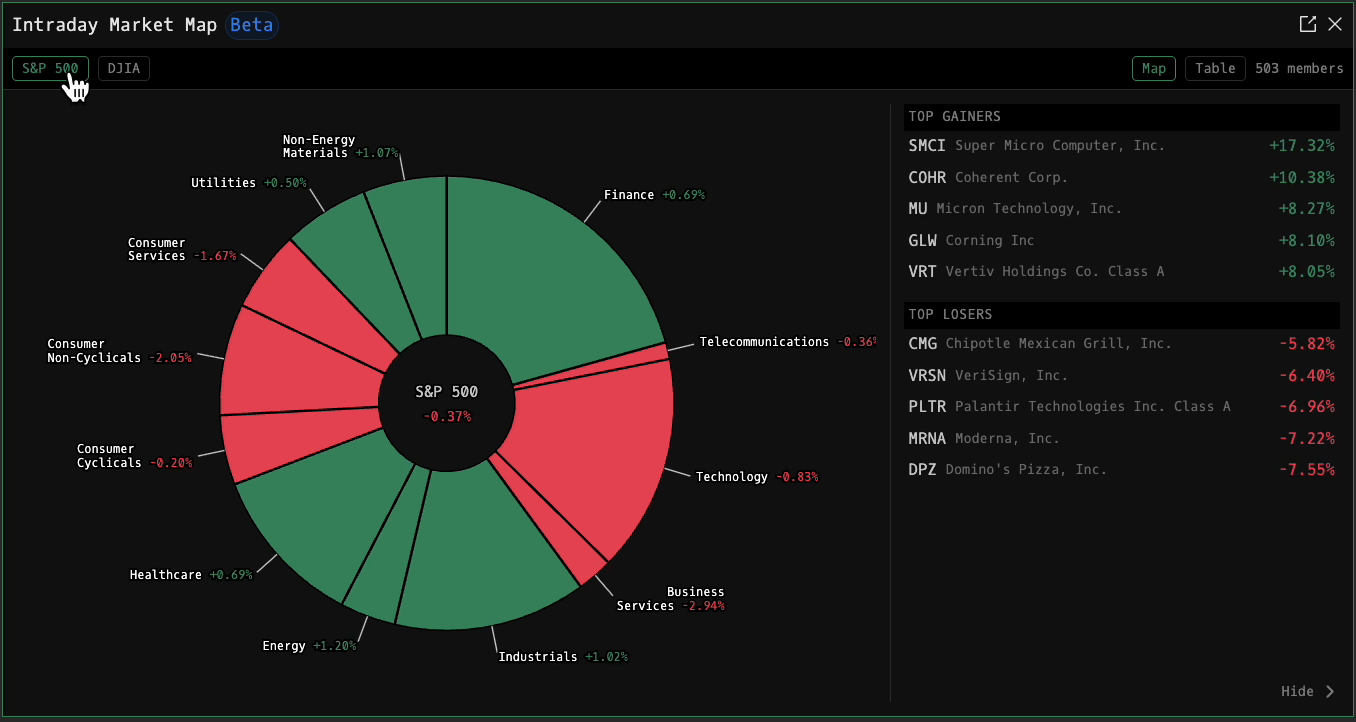The image size is (1356, 722).
Task: Open PLTR Palantir Technologies row
Action: pyautogui.click(x=1122, y=406)
